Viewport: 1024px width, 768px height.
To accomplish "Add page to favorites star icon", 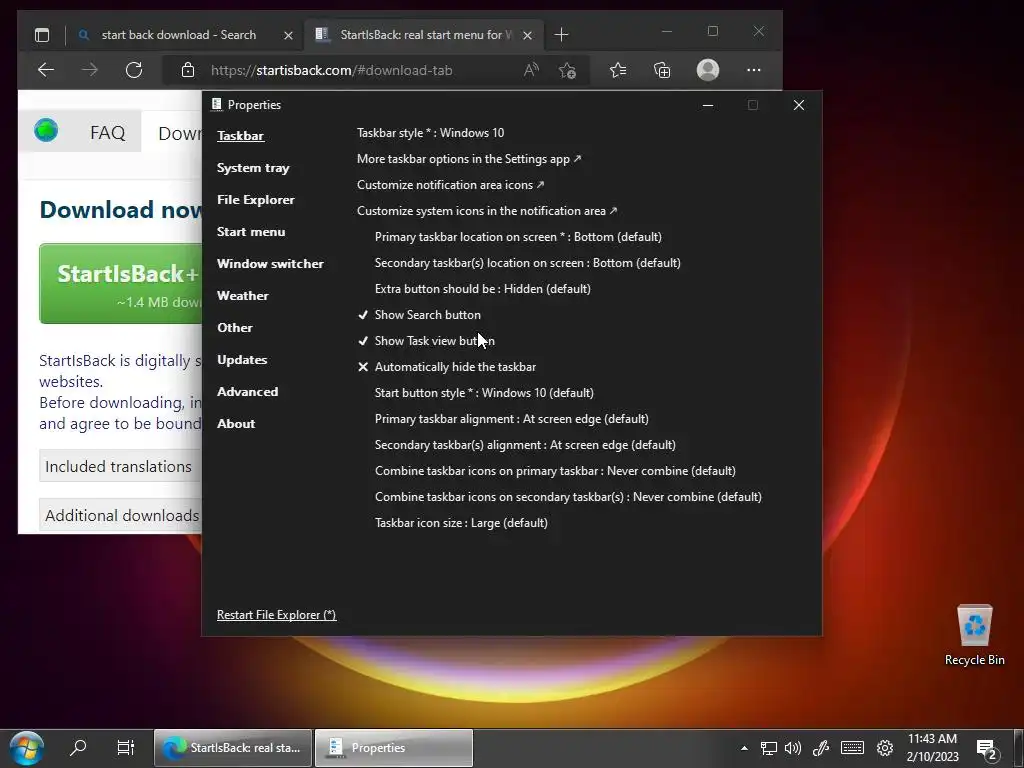I will (x=567, y=70).
